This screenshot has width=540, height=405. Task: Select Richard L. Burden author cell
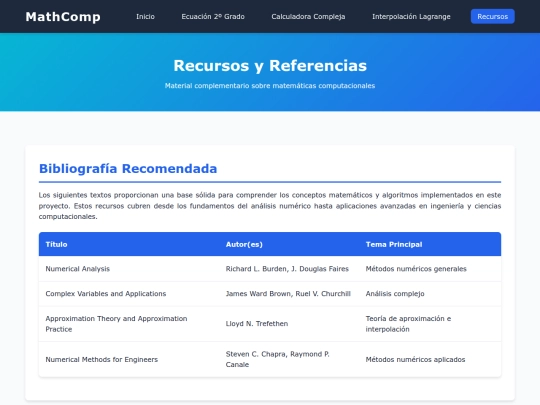point(289,269)
